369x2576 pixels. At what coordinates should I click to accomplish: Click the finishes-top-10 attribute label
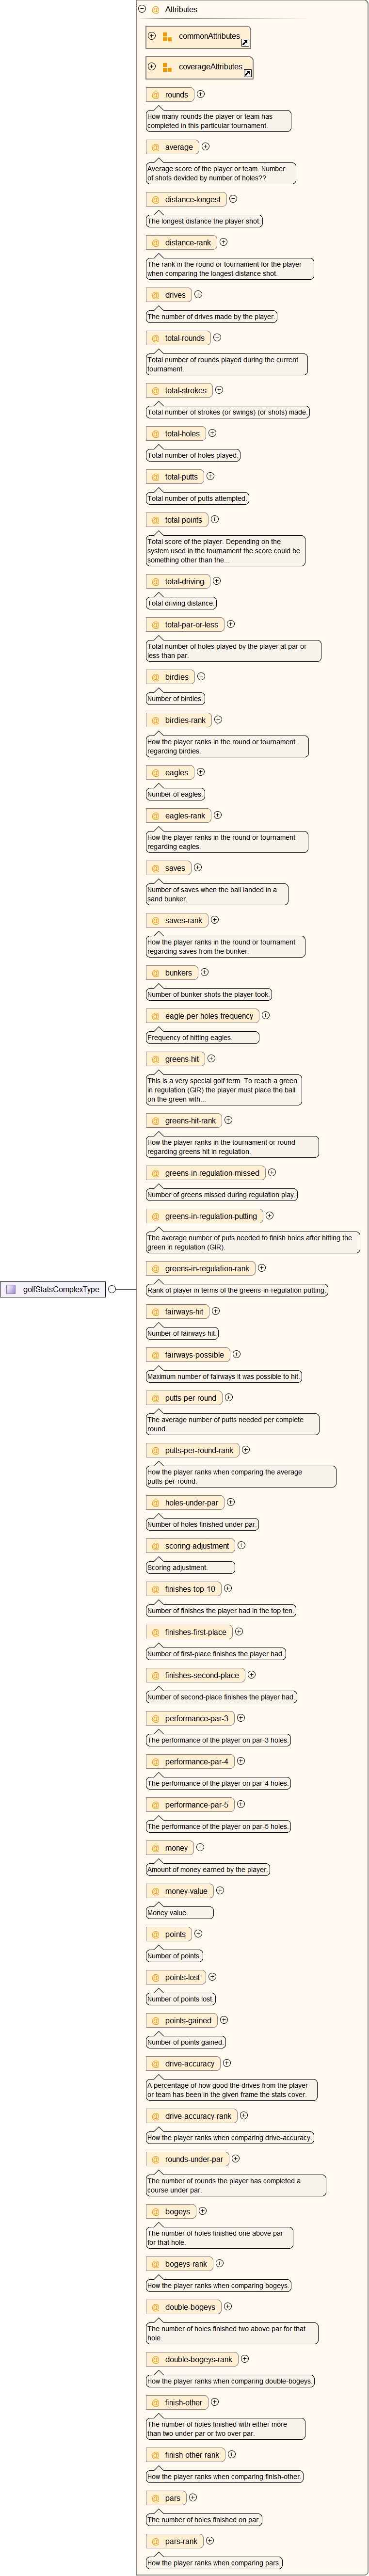190,1589
